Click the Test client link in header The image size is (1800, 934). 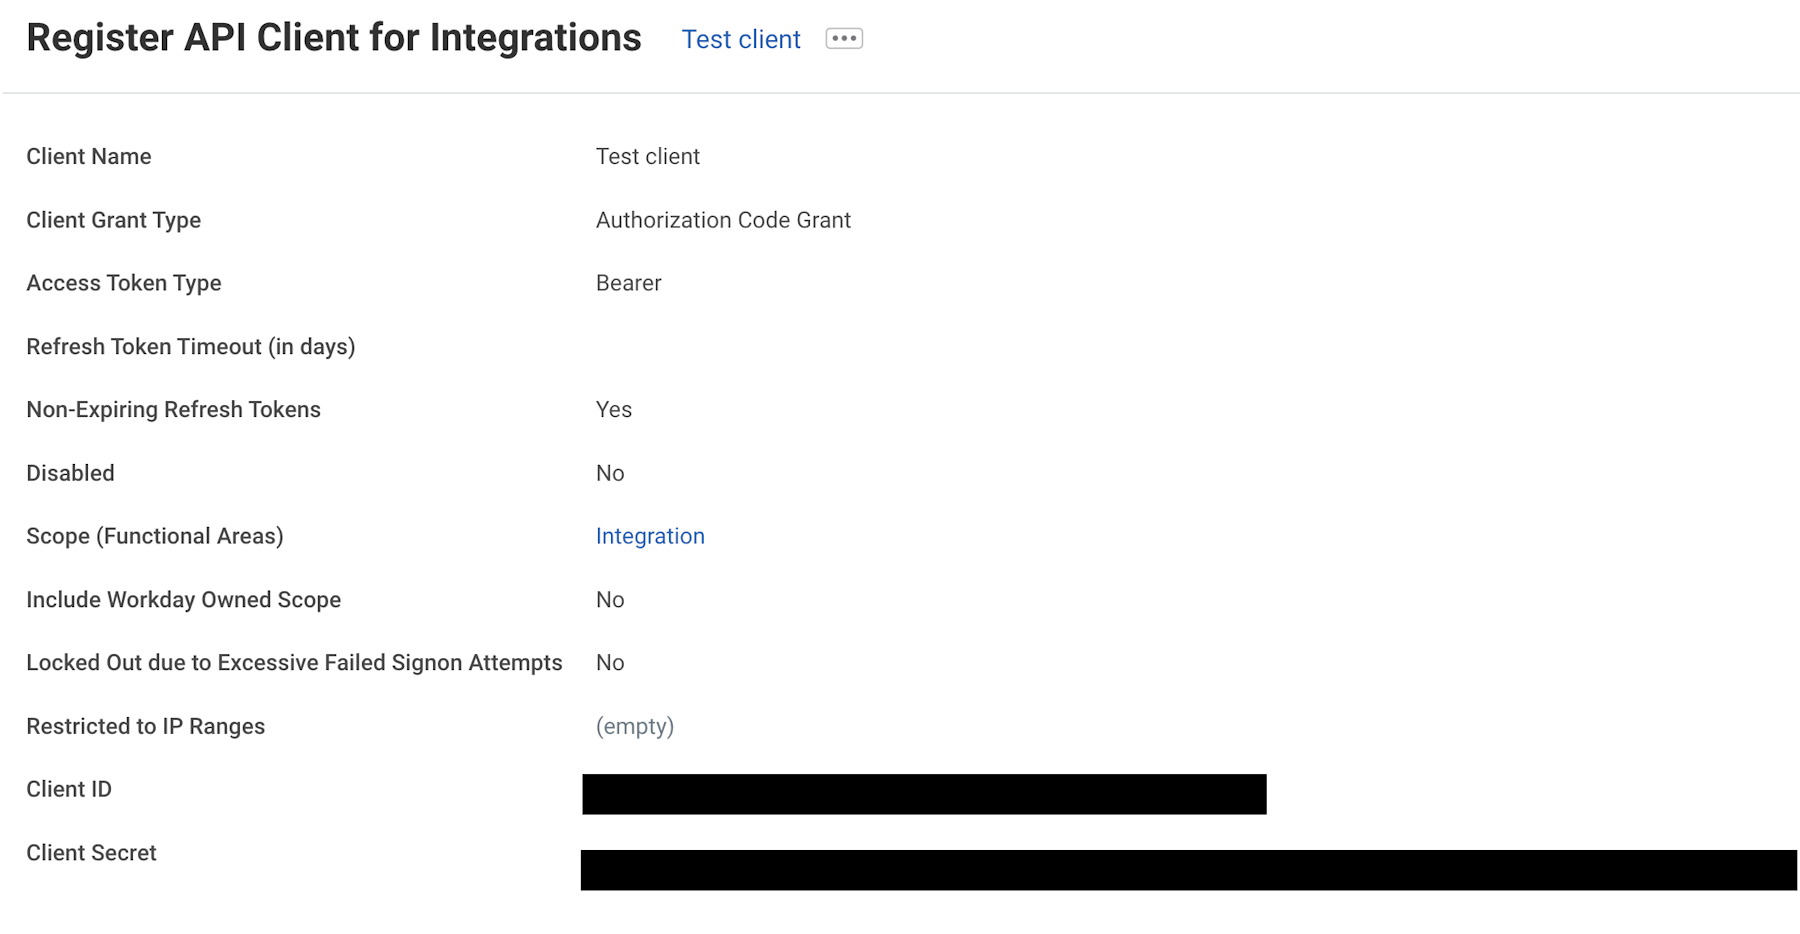click(740, 39)
